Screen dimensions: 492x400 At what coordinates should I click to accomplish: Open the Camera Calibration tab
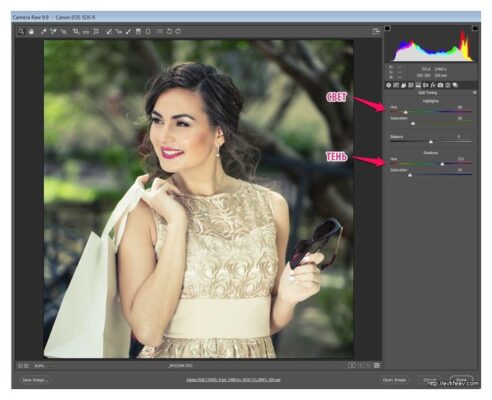click(x=440, y=85)
